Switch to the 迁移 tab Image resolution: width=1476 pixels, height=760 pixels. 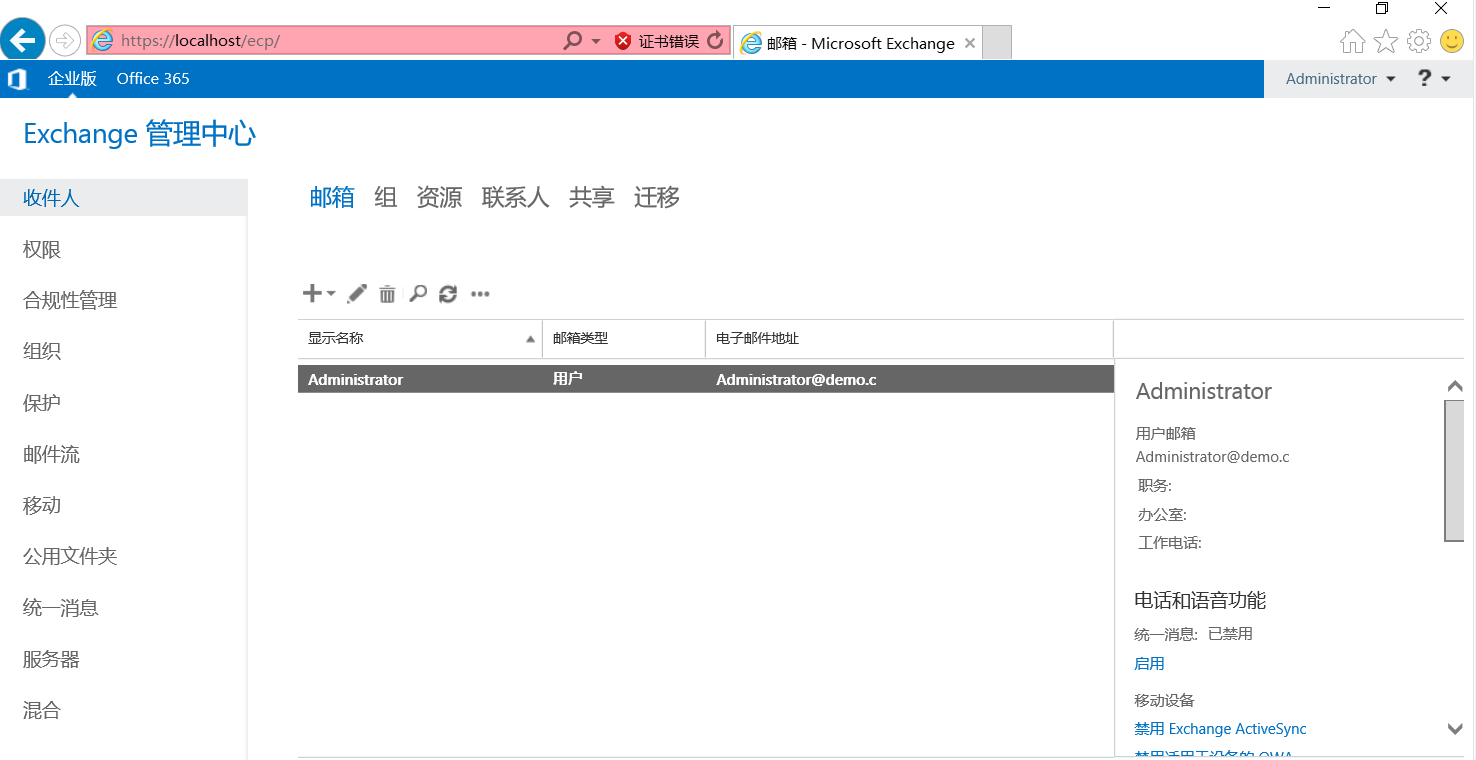tap(656, 198)
